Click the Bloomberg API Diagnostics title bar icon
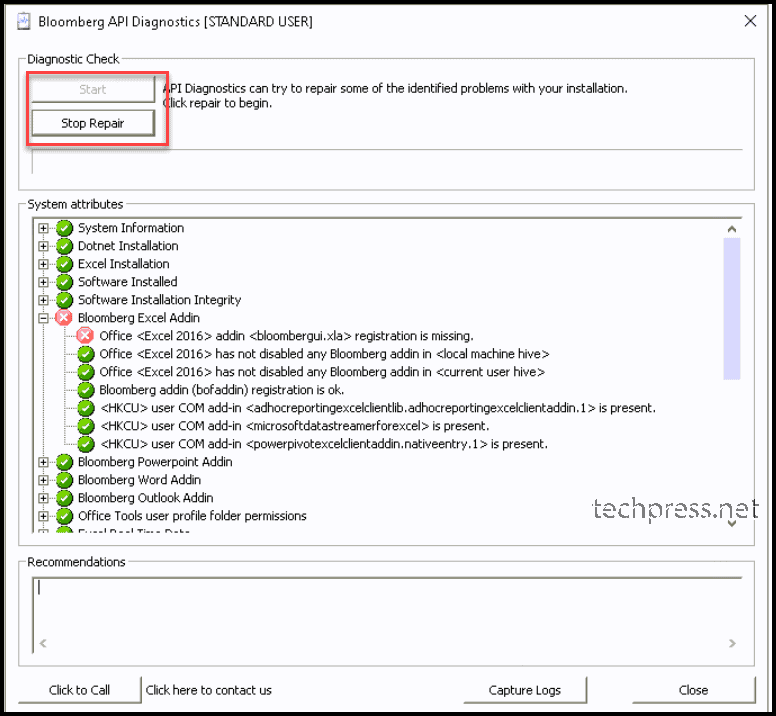This screenshot has height=716, width=776. 23,21
